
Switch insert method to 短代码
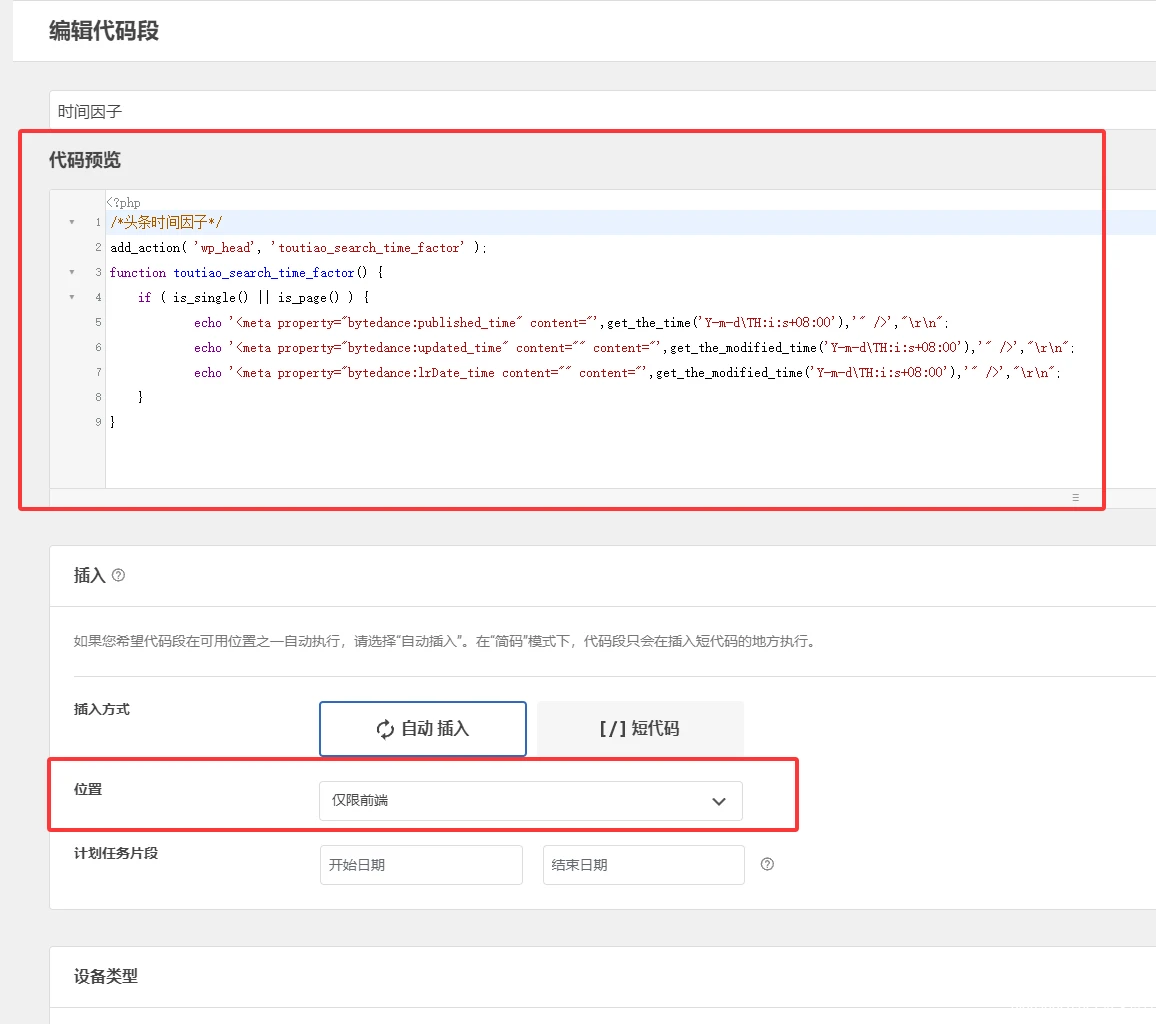(x=640, y=729)
